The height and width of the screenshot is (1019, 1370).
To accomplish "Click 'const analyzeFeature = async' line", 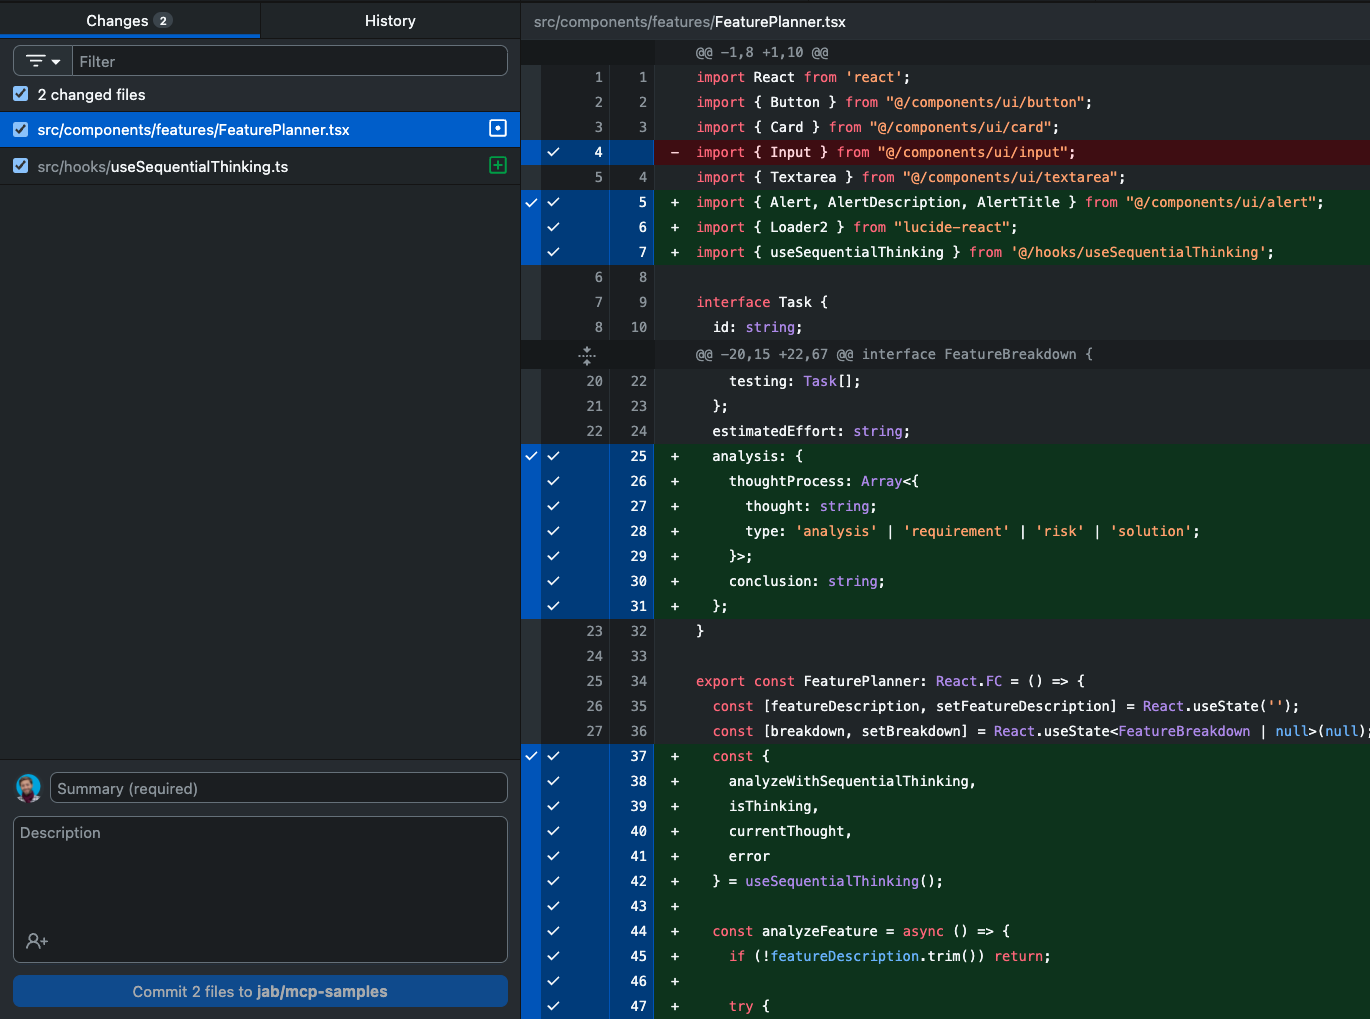I will tap(861, 931).
